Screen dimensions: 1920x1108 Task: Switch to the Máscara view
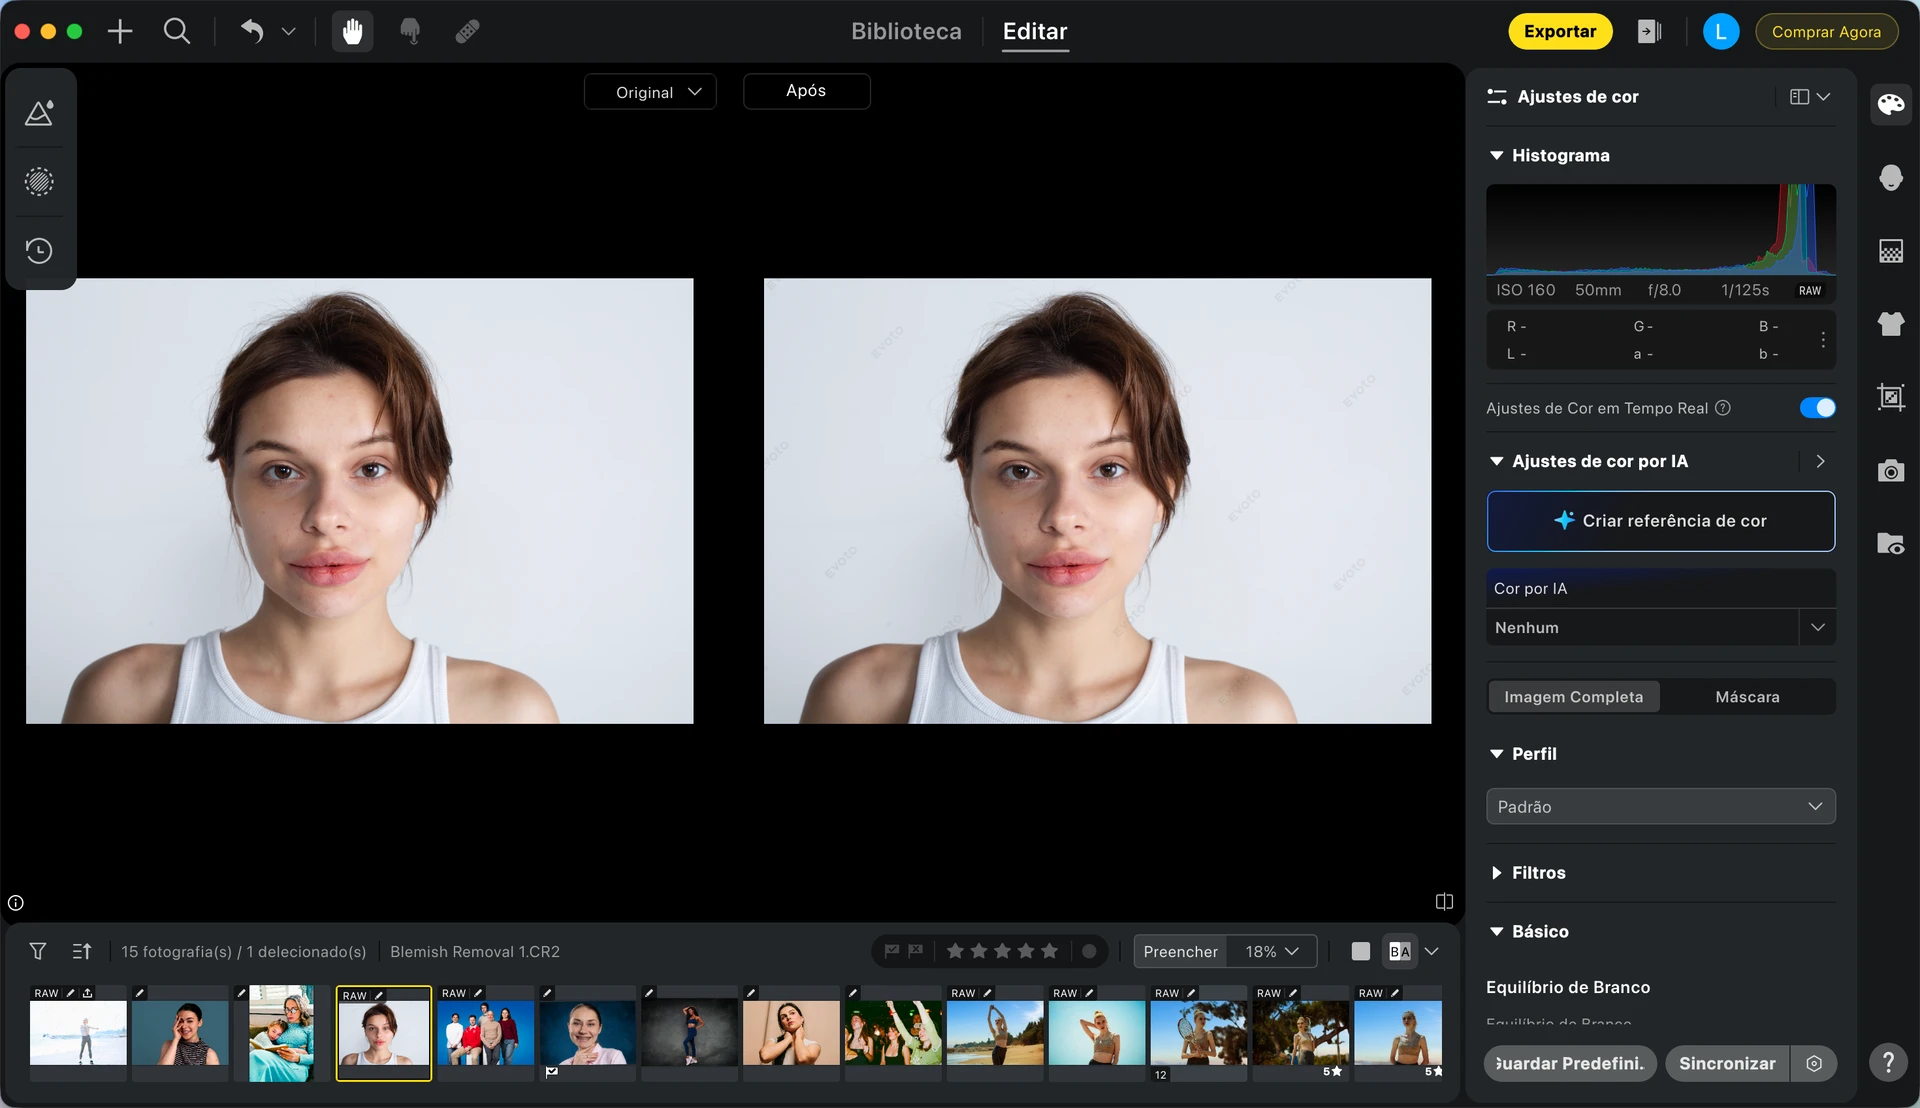(x=1747, y=696)
